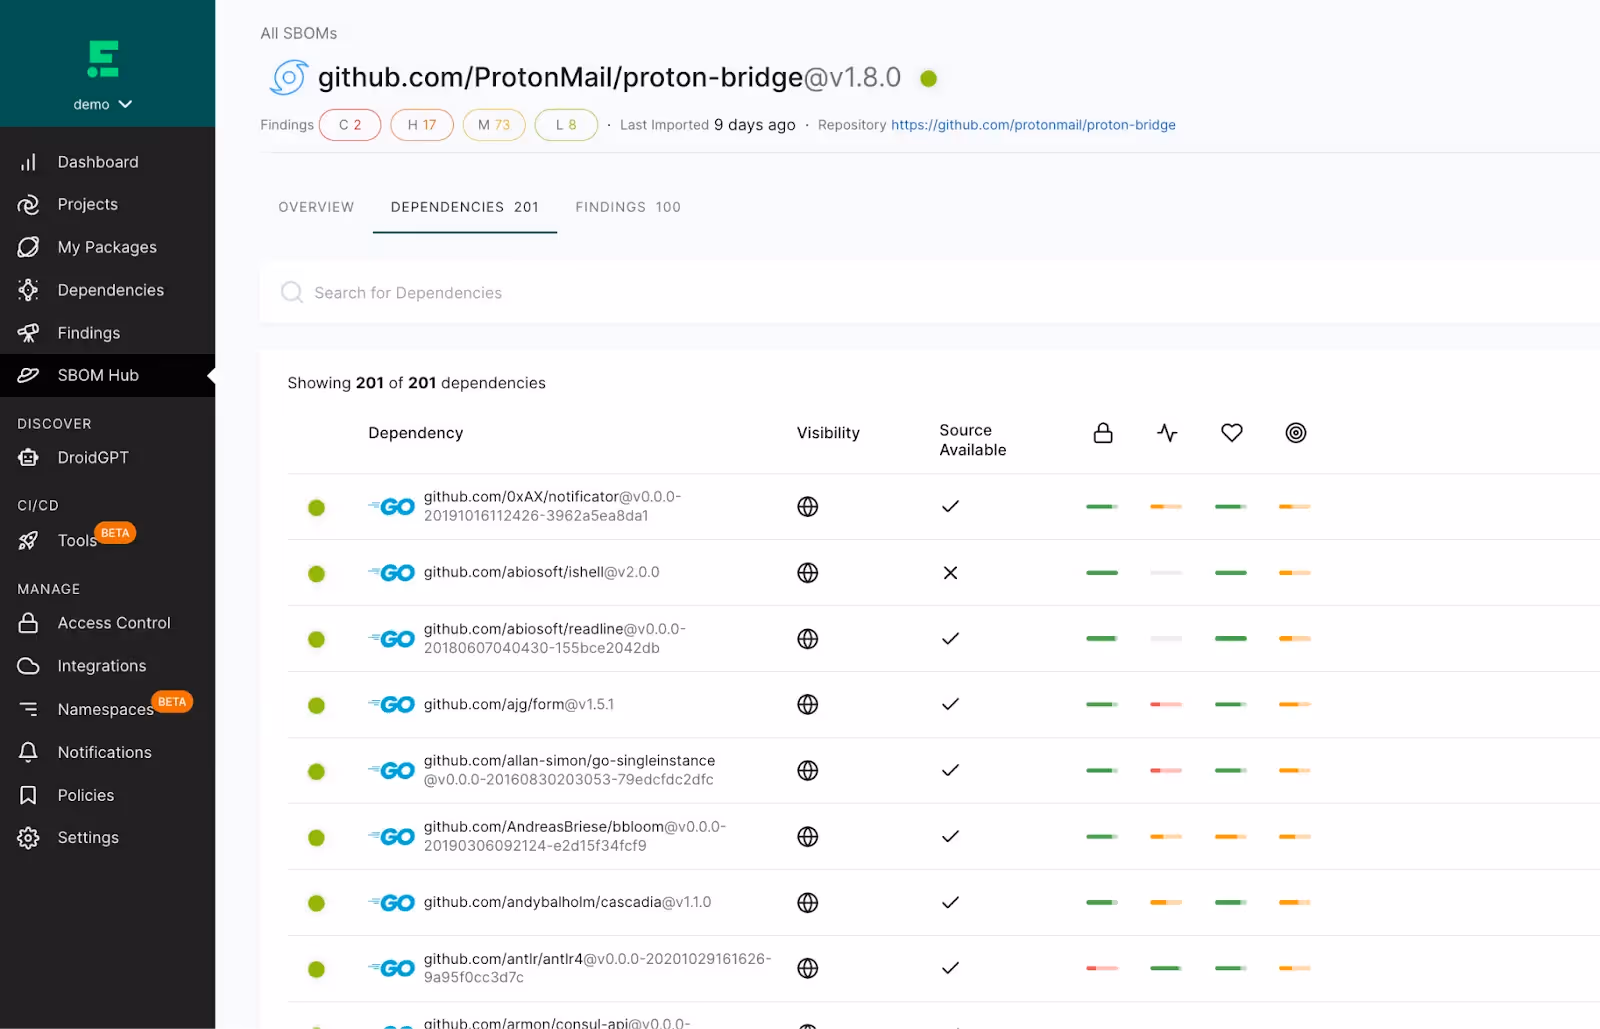Switch to the Findings 100 tab
This screenshot has height=1029, width=1600.
(x=628, y=207)
